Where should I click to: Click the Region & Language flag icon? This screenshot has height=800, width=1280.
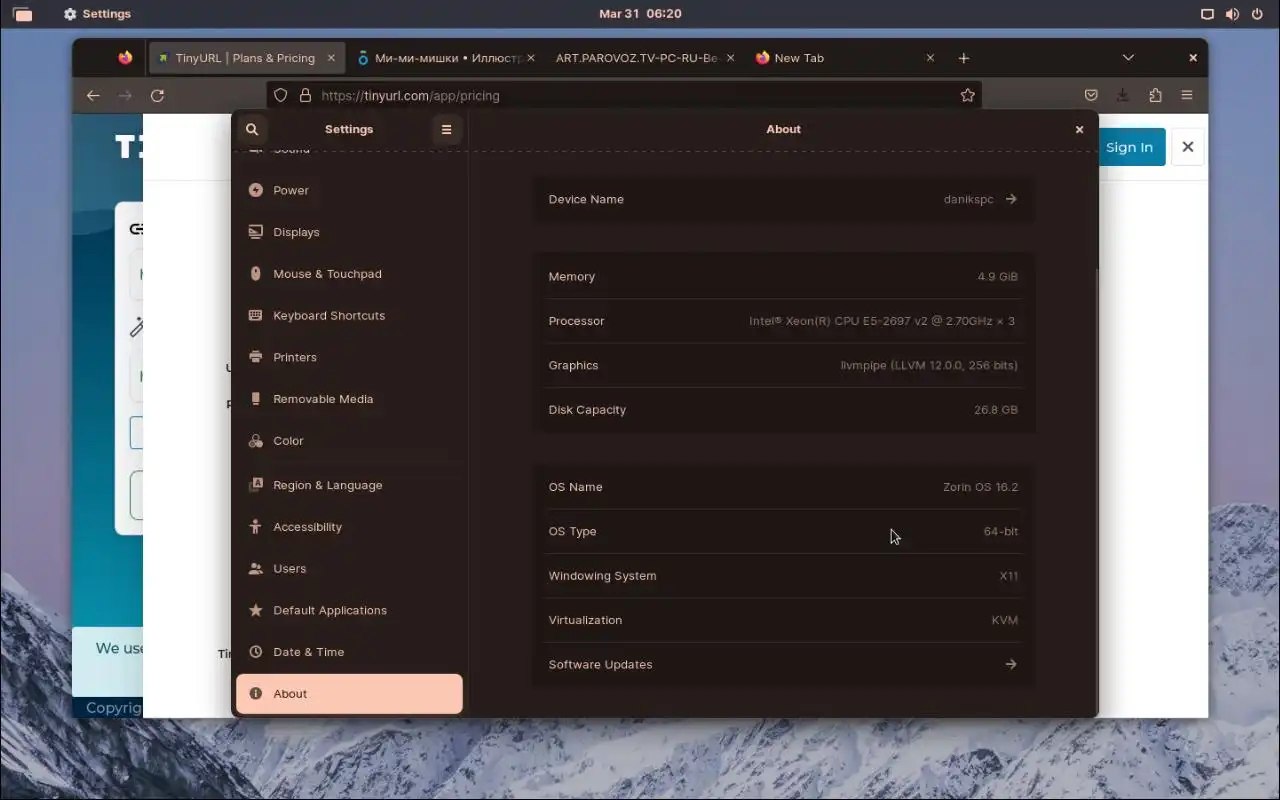click(x=255, y=485)
